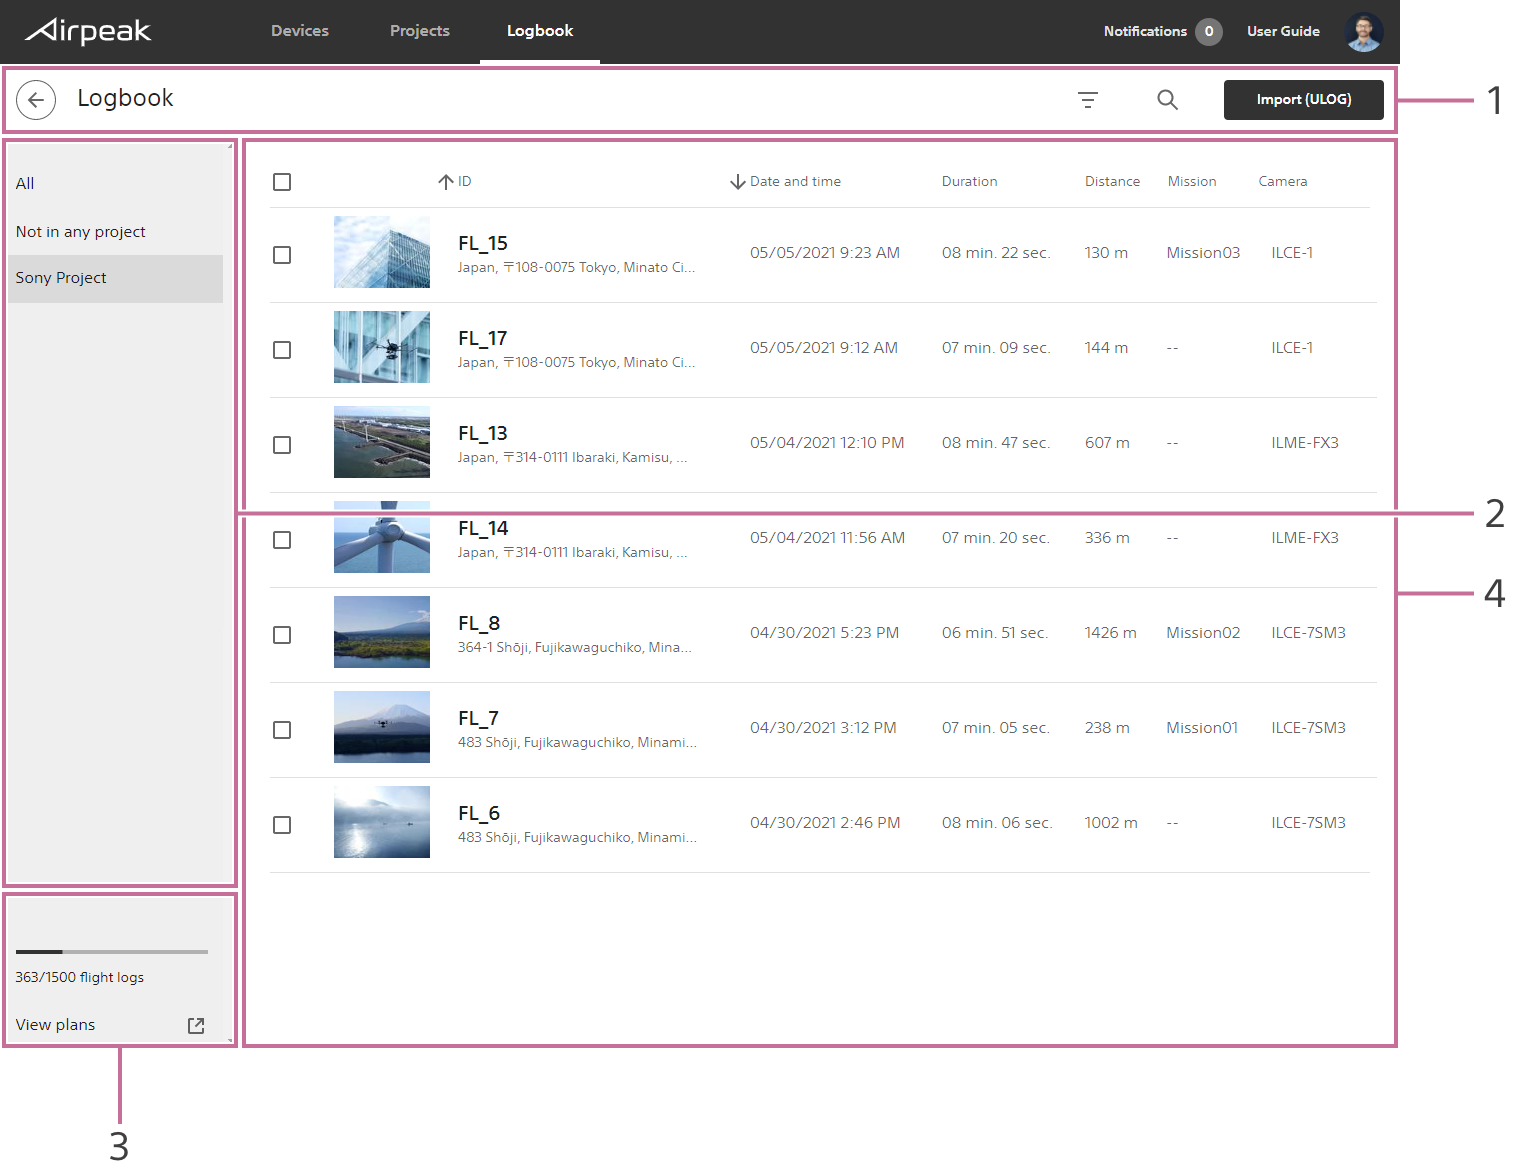This screenshot has width=1520, height=1170.
Task: Open the Projects tab
Action: [x=419, y=31]
